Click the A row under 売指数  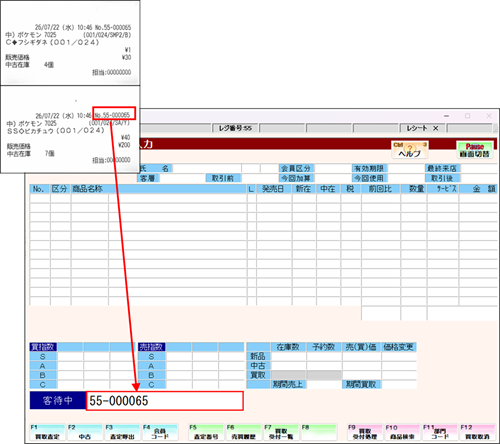pos(152,366)
